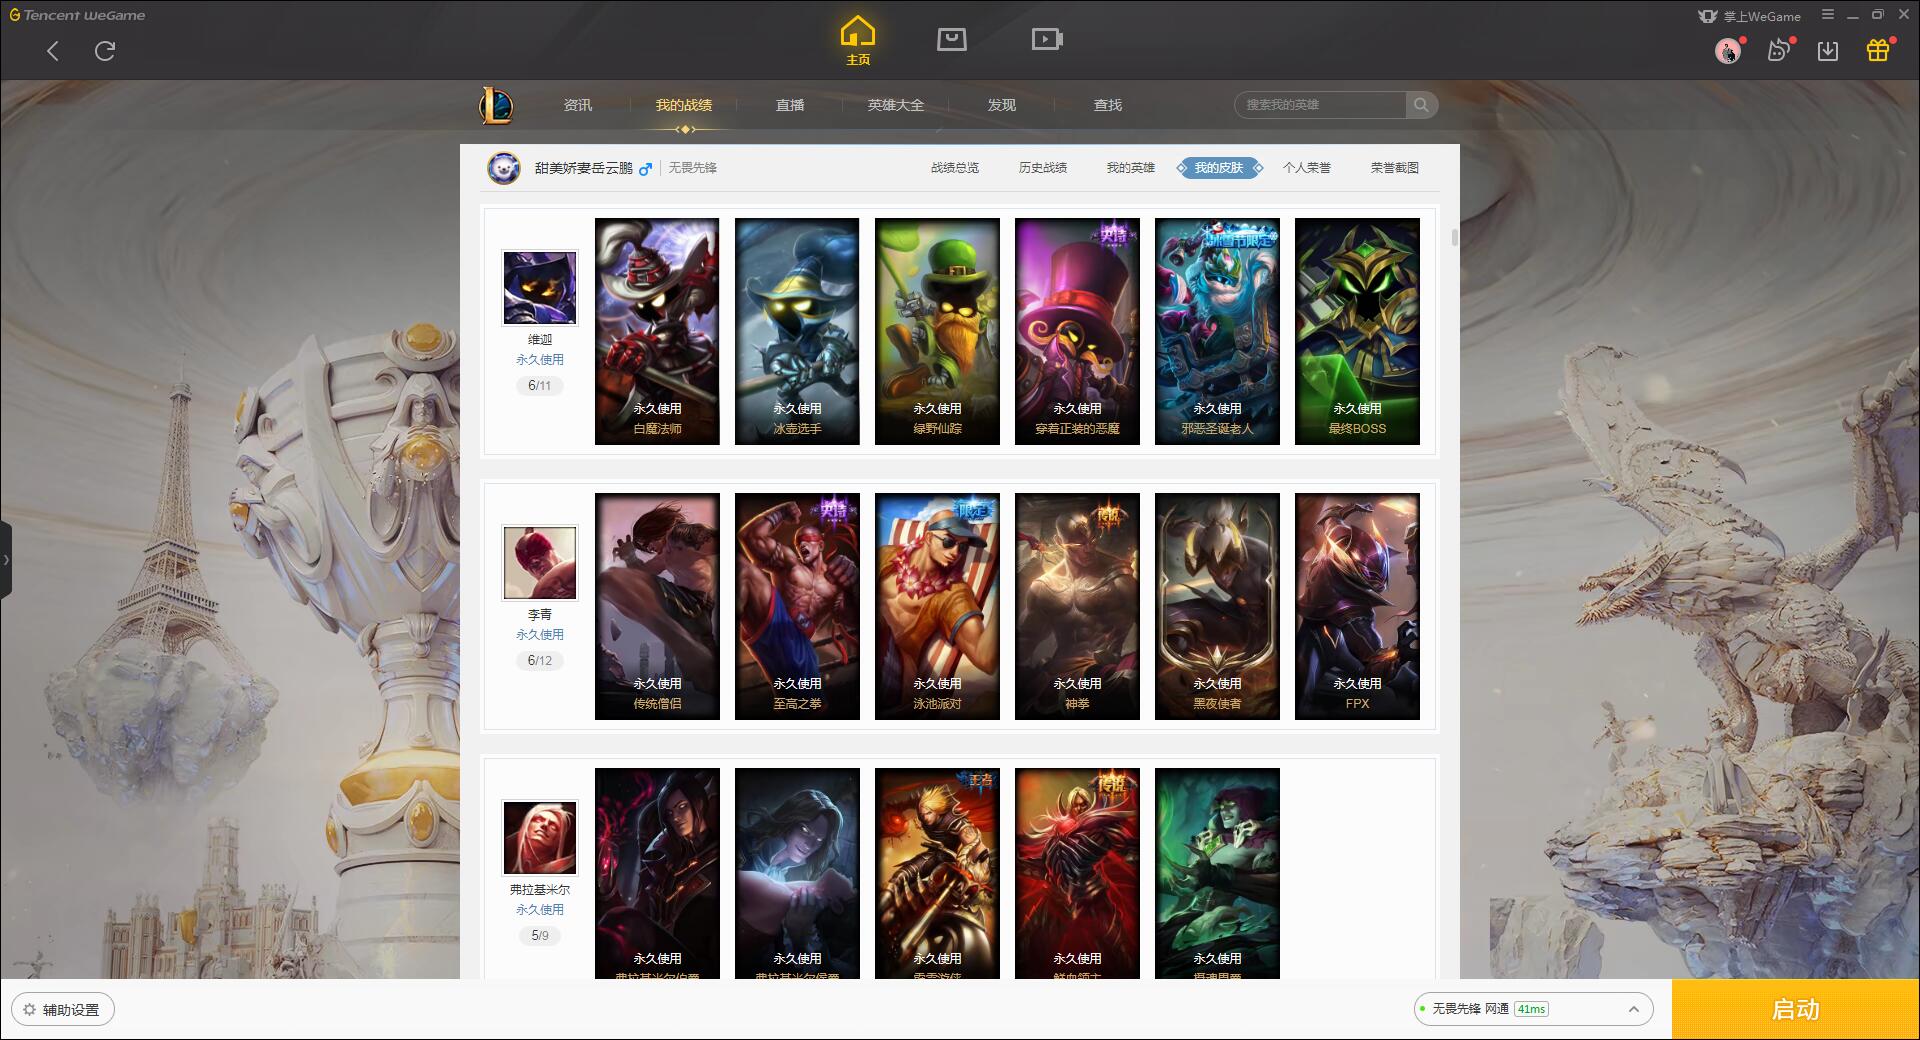The width and height of the screenshot is (1920, 1040).
Task: Go back using the back arrow
Action: coord(53,51)
